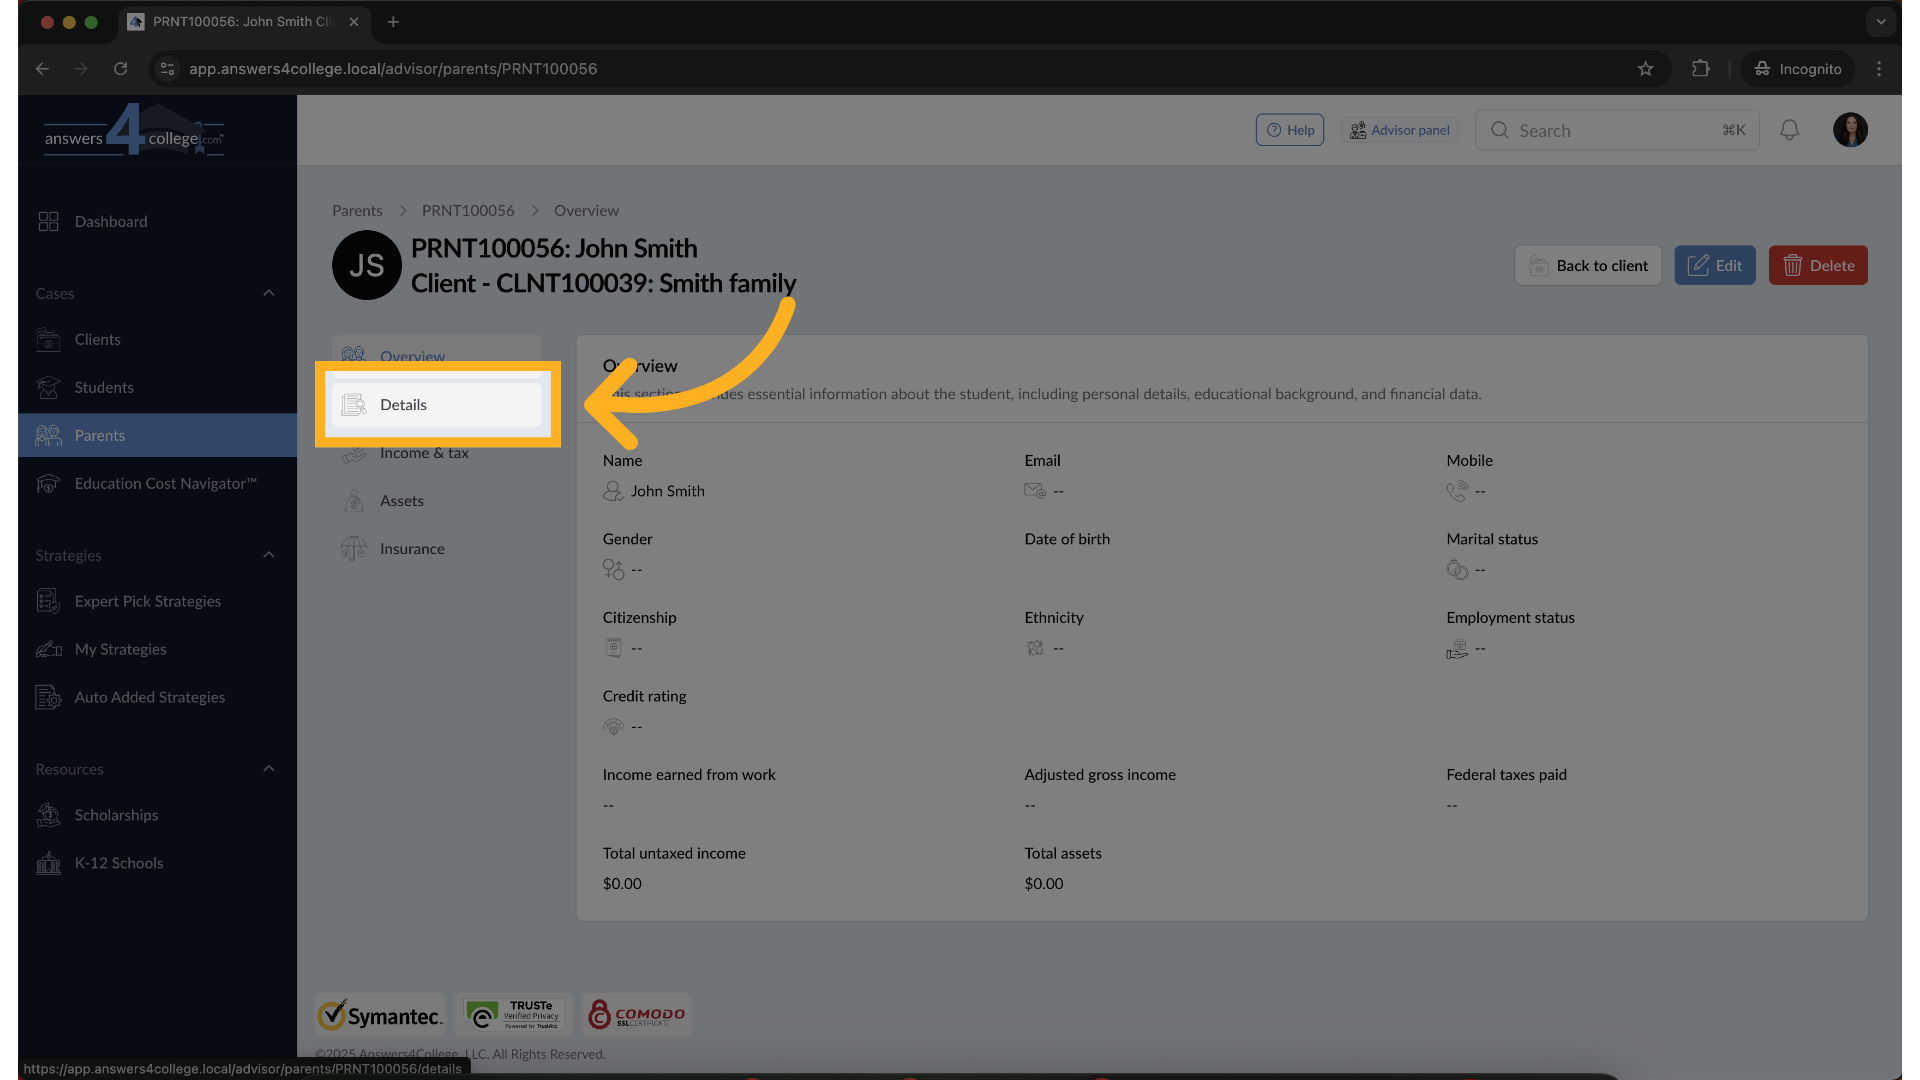Edit John Smith's profile
The height and width of the screenshot is (1080, 1920).
pos(1714,265)
